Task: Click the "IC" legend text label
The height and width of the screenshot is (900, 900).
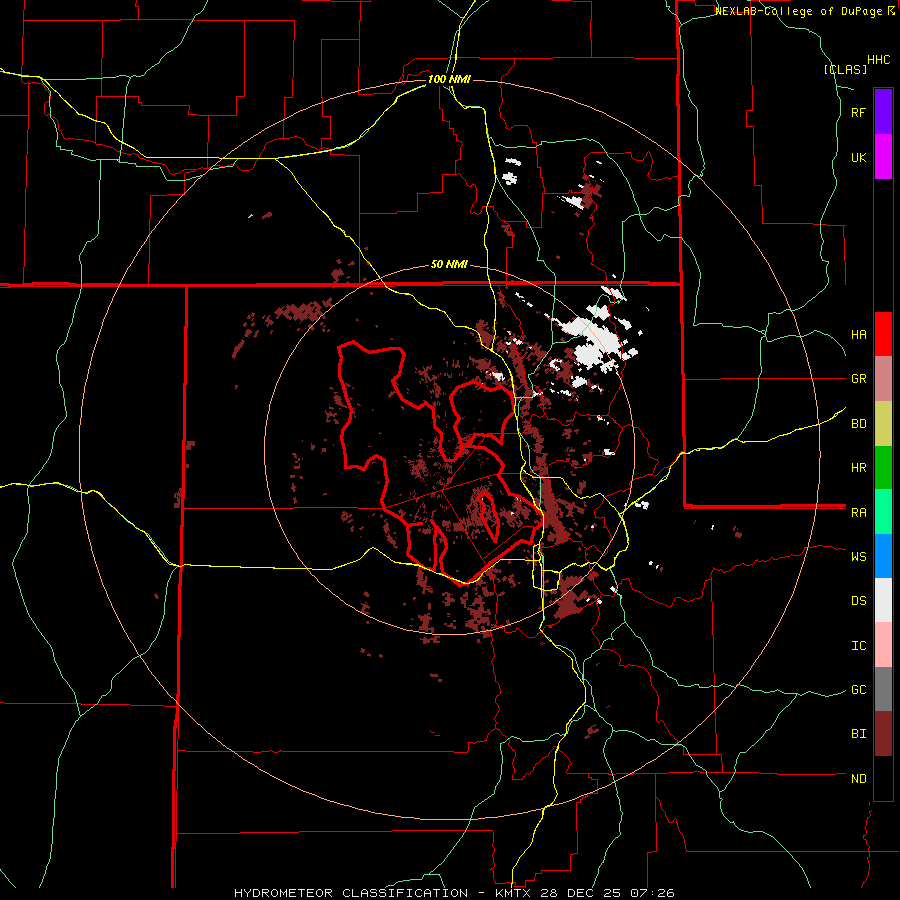Action: pos(859,646)
